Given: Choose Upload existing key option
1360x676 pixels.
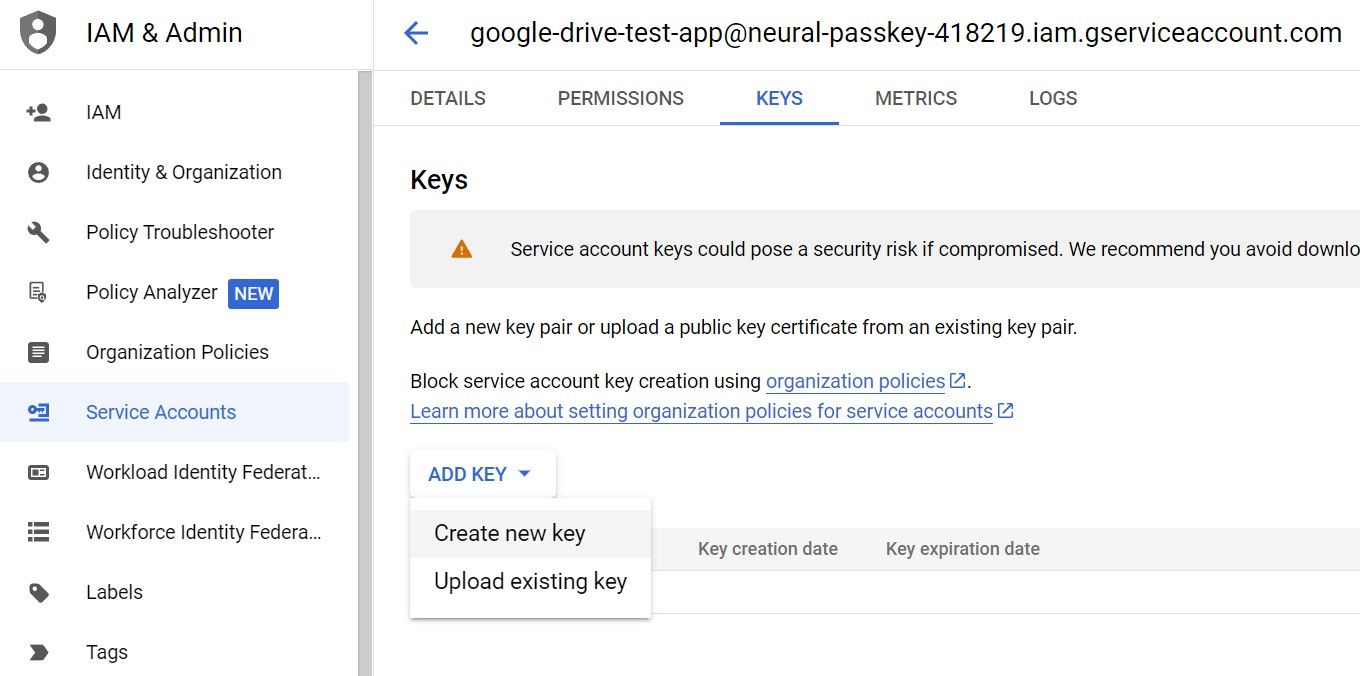Looking at the screenshot, I should point(529,580).
